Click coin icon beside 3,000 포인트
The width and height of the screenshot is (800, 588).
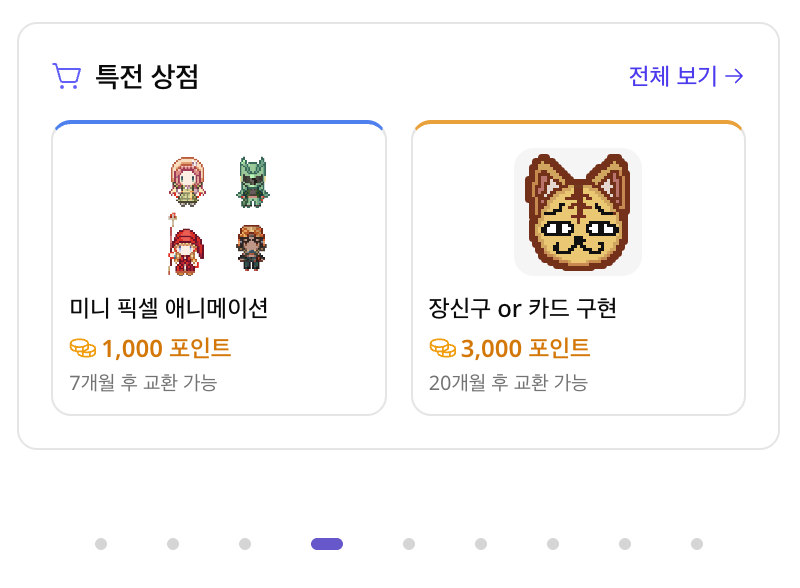[442, 348]
